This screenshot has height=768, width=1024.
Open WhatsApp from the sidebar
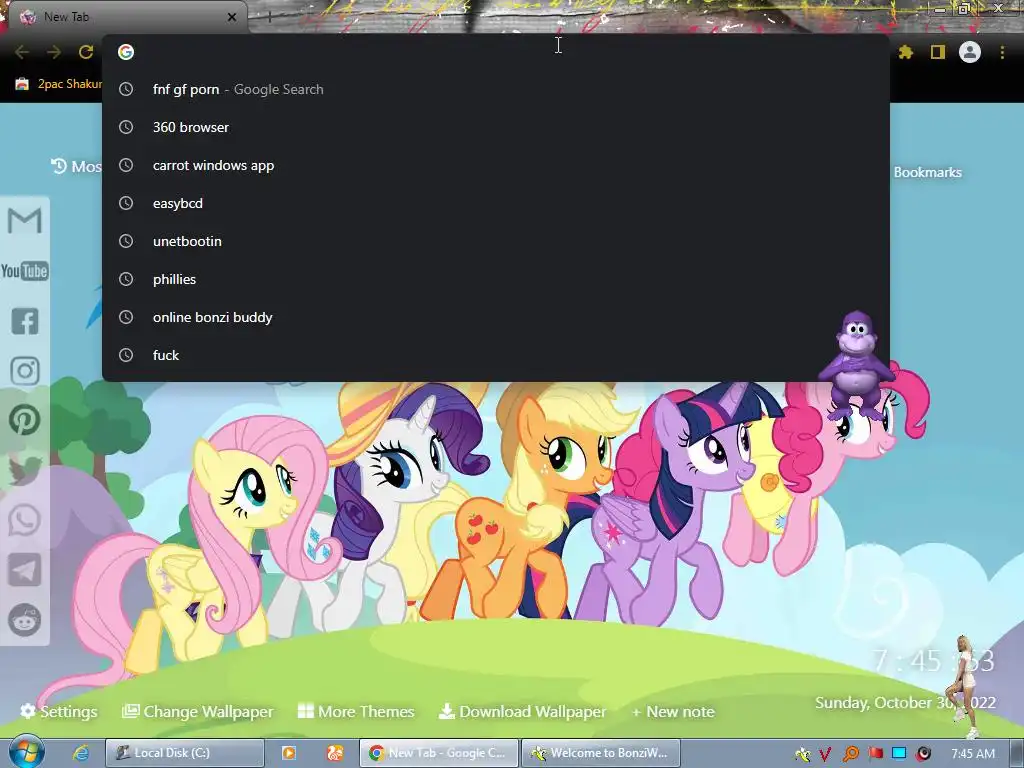25,520
